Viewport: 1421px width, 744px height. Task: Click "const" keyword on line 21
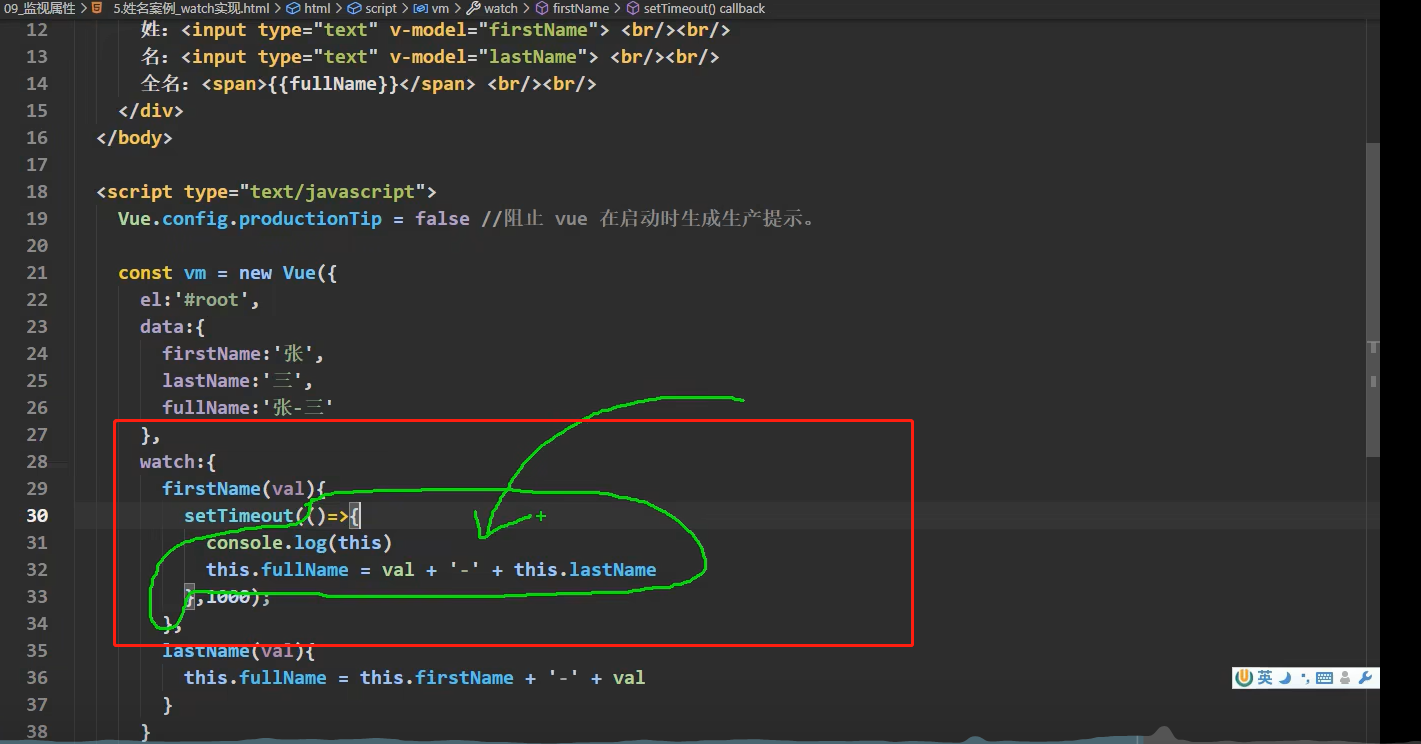145,272
